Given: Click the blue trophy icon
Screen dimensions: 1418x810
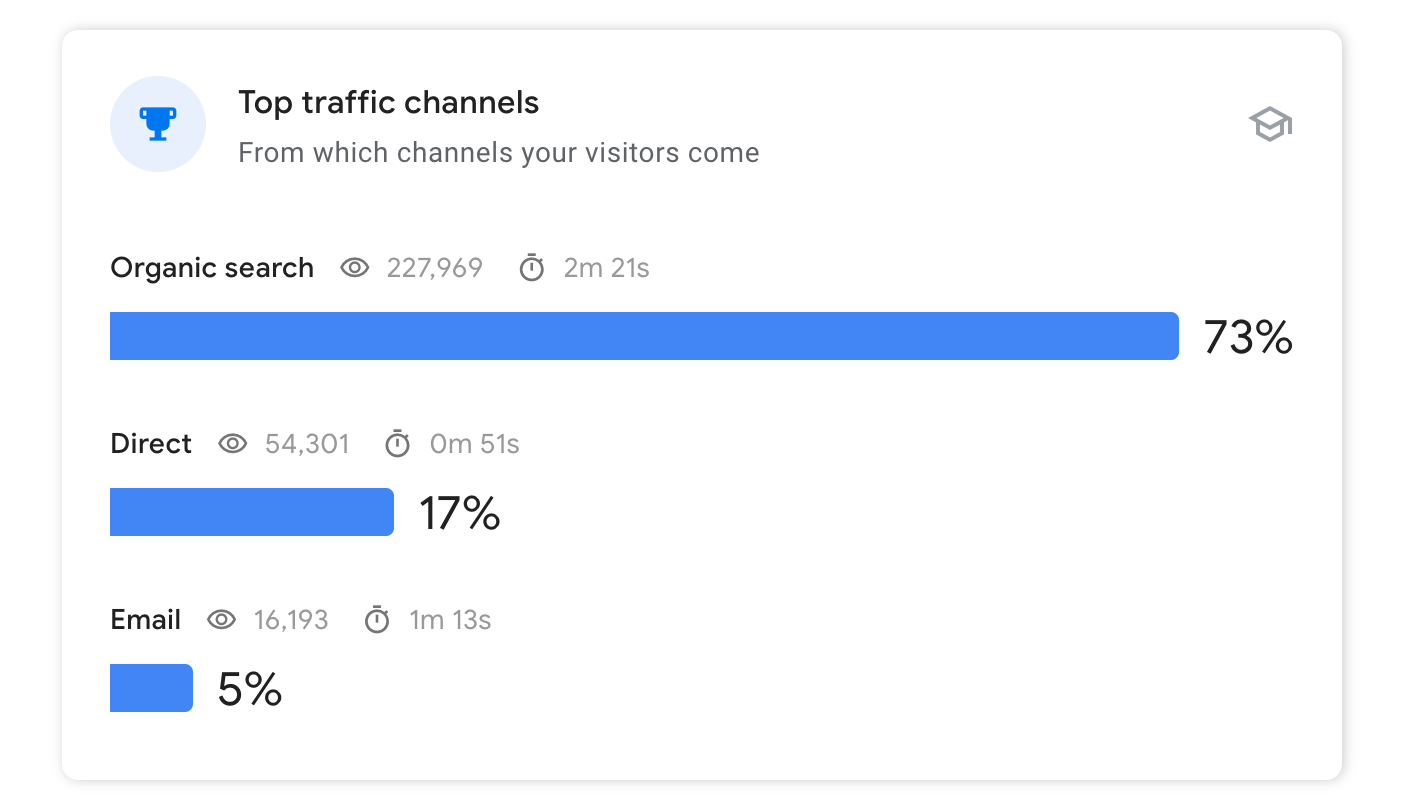Looking at the screenshot, I should (158, 124).
